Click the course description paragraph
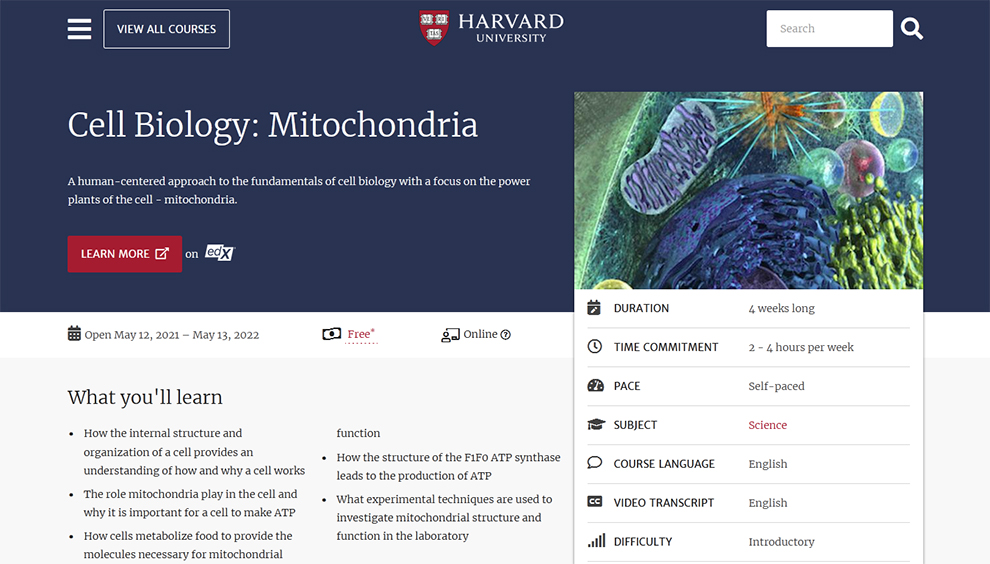 (299, 190)
